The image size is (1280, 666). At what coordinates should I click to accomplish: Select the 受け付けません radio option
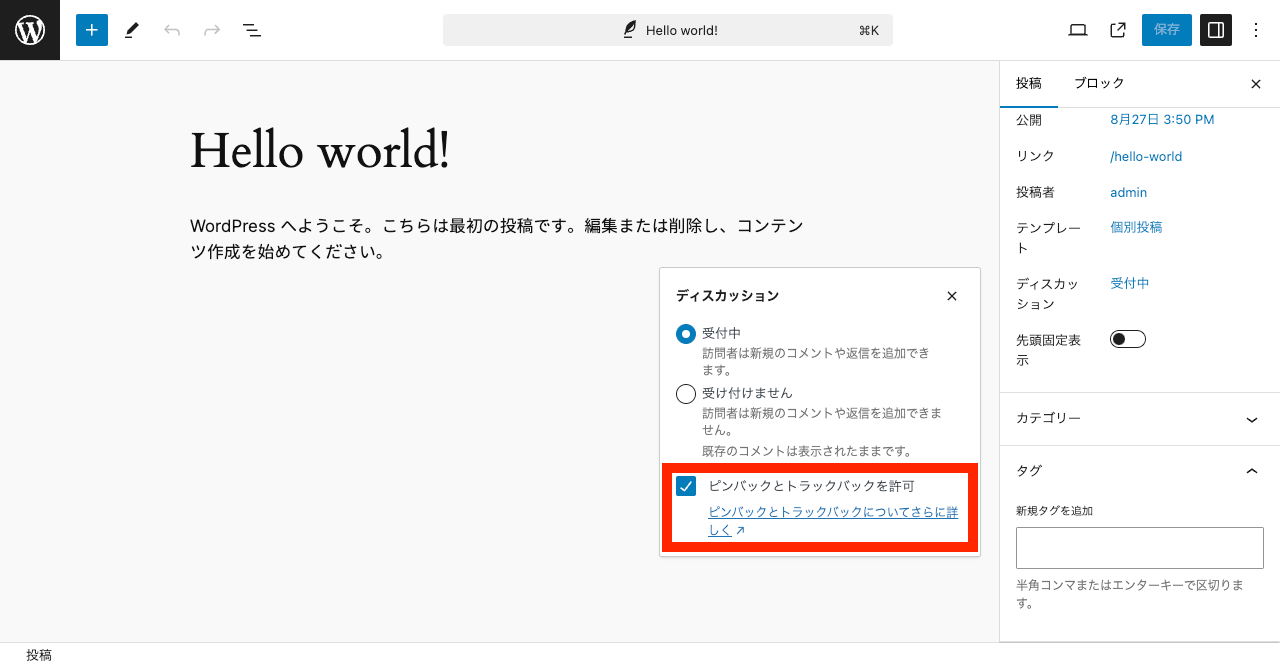[x=686, y=394]
